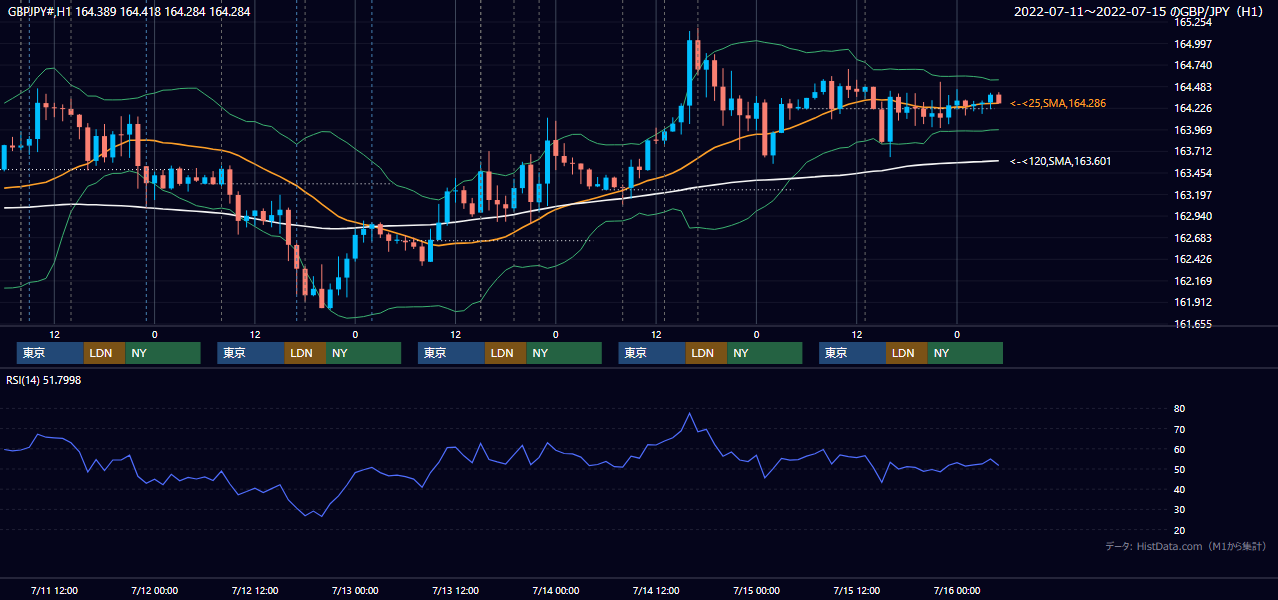Select the 7/16 00:00 time axis label
This screenshot has width=1278, height=600.
[x=957, y=590]
